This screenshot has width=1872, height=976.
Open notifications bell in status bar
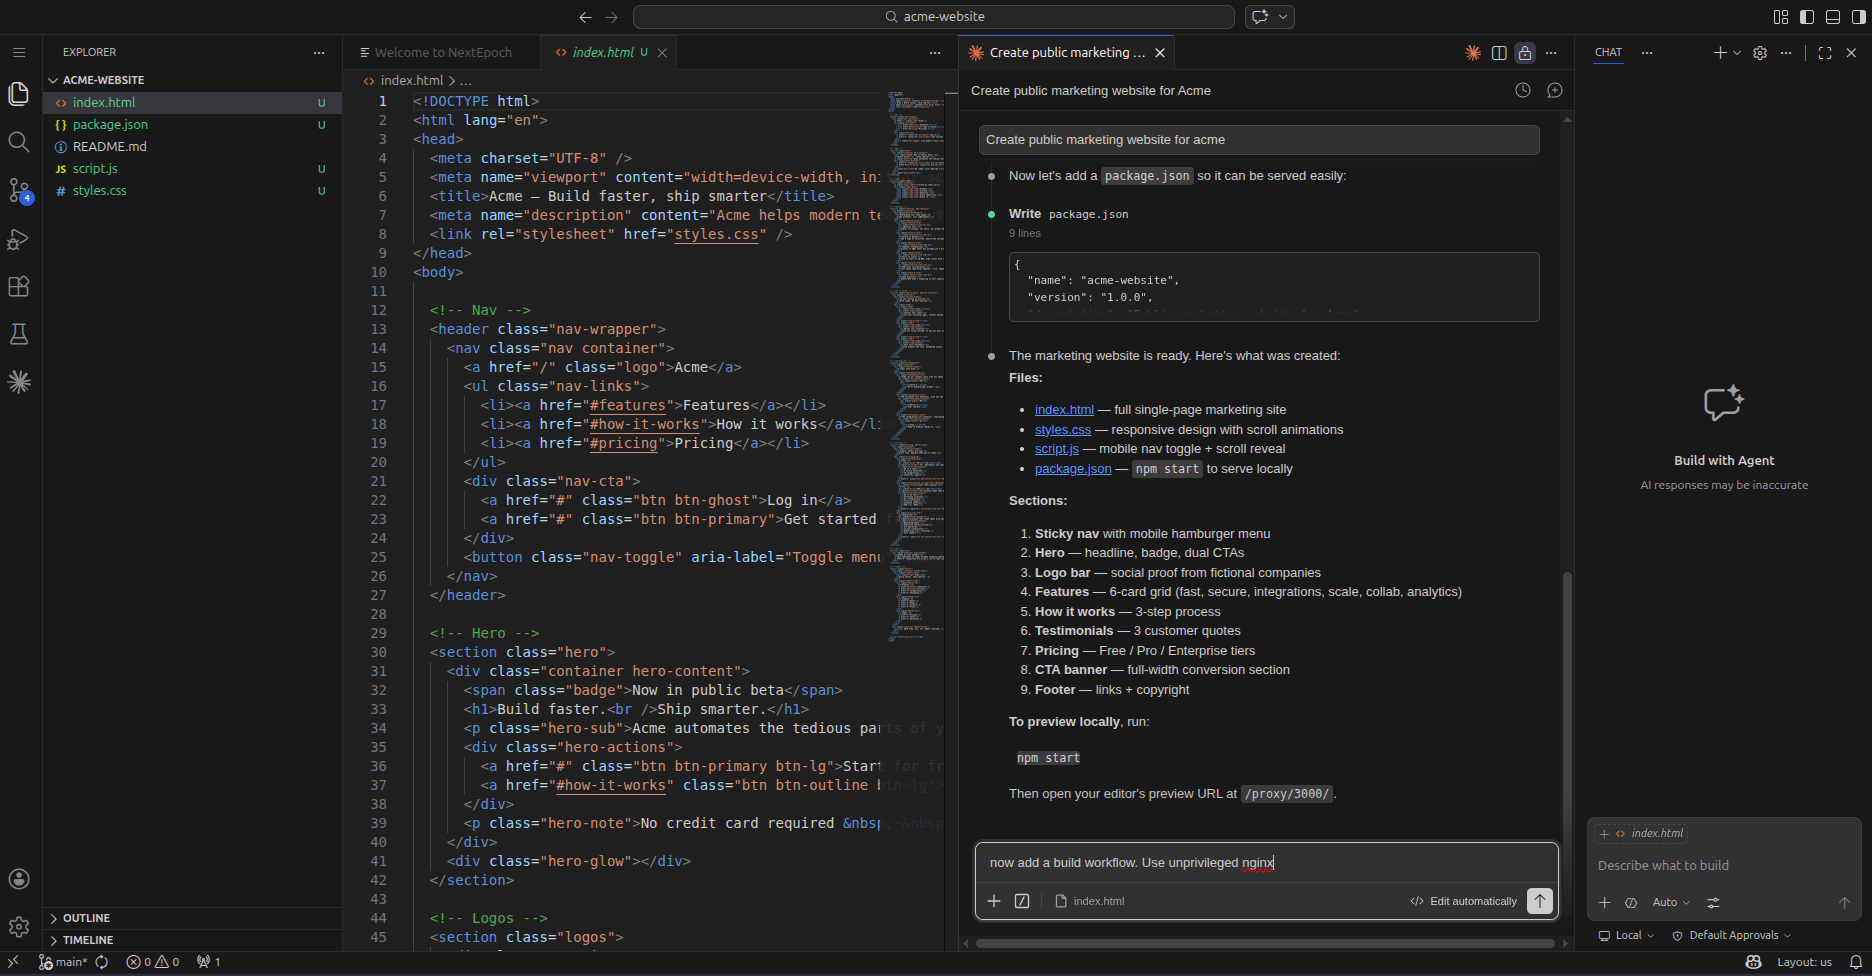[x=1856, y=962]
